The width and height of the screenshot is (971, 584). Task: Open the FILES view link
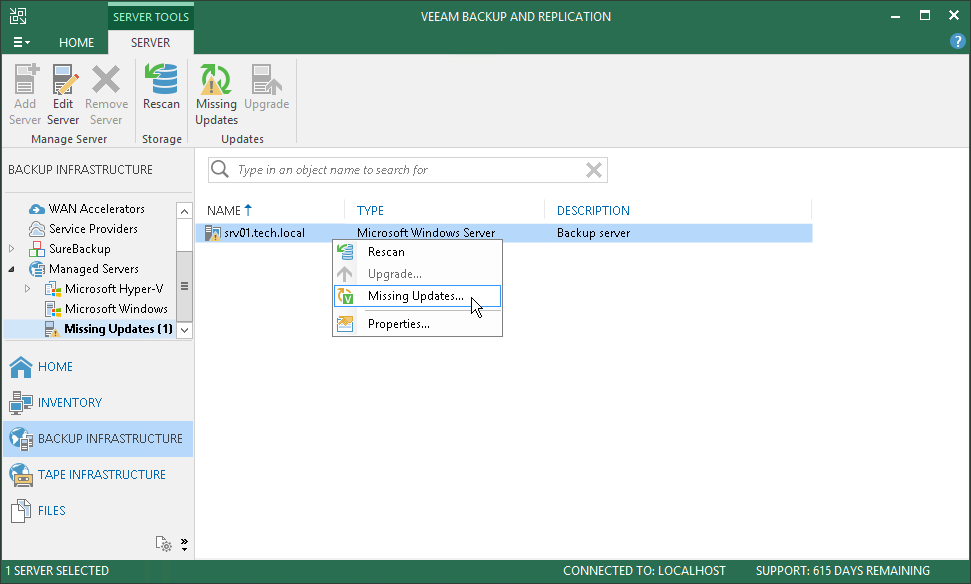tap(51, 510)
